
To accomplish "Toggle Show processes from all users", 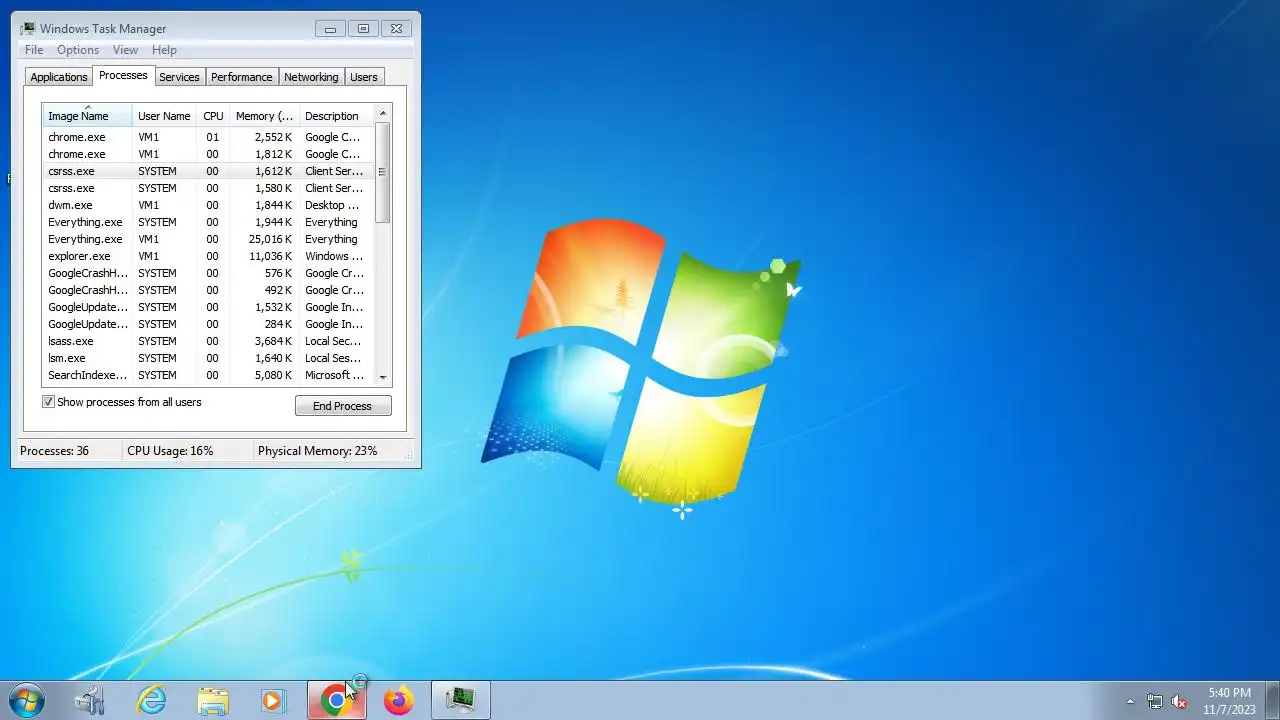I will pyautogui.click(x=48, y=402).
